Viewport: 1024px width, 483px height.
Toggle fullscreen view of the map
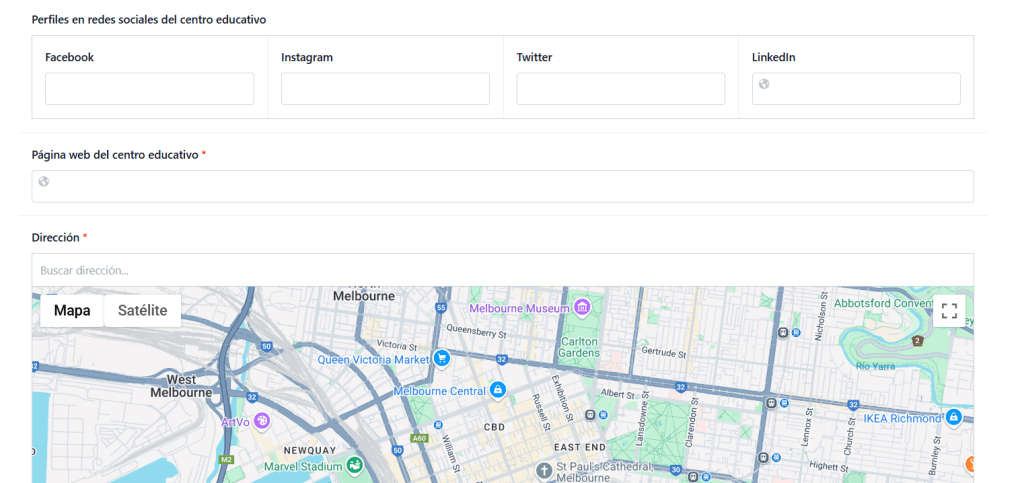tap(949, 311)
